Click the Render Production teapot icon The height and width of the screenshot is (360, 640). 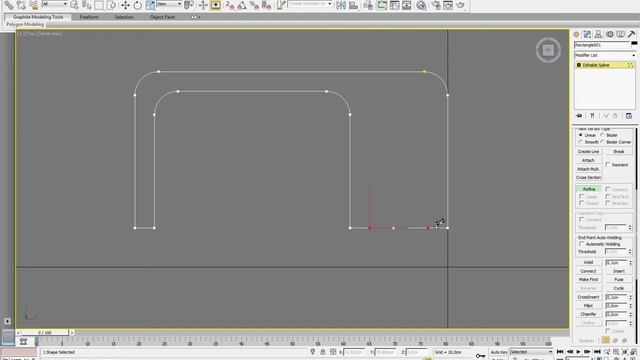tap(461, 5)
